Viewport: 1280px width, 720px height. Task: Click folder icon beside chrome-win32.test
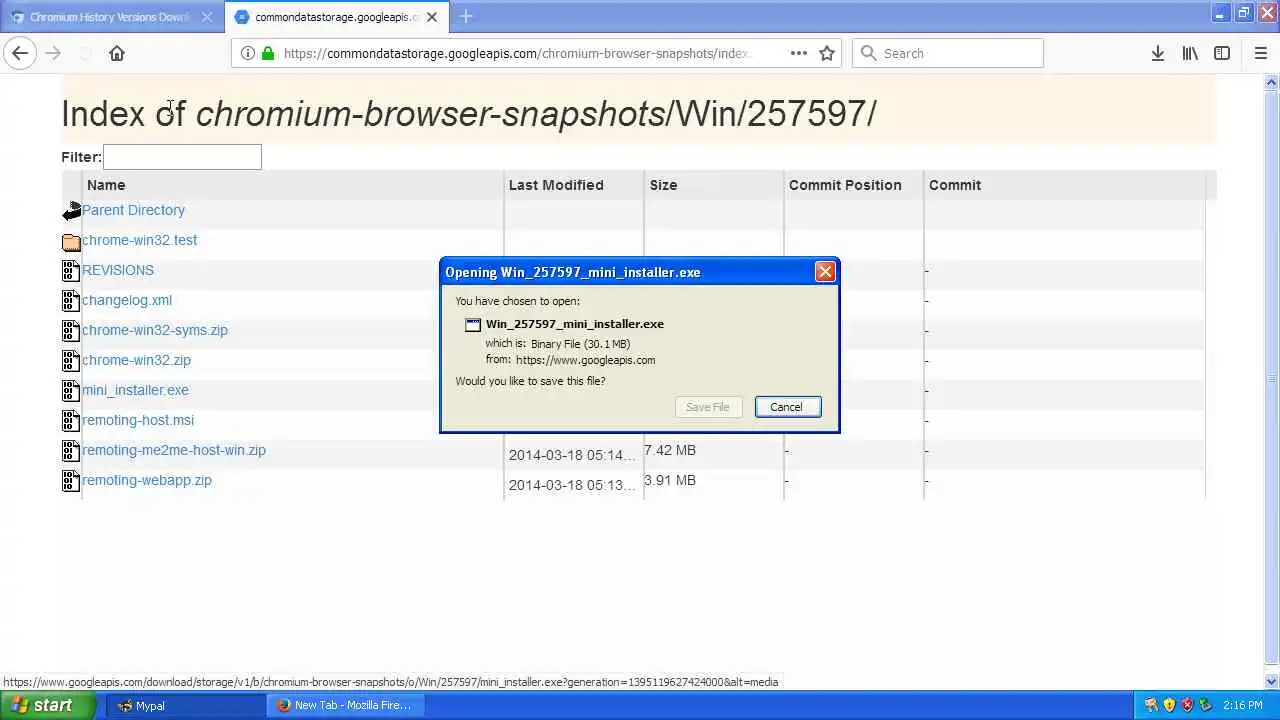coord(71,241)
